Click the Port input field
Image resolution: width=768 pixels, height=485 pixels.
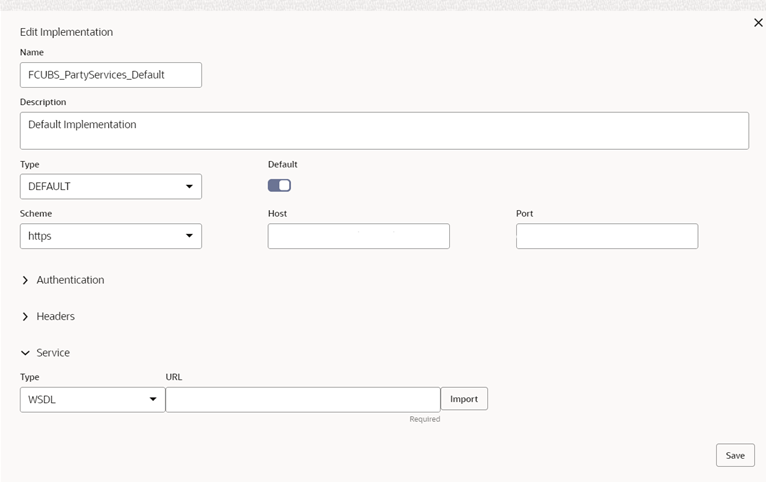[x=607, y=236]
